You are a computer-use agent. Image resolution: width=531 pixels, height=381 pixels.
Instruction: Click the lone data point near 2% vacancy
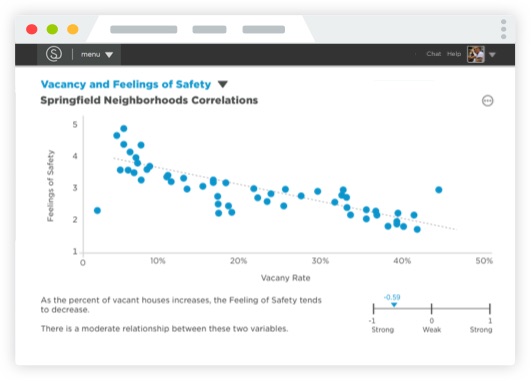click(x=97, y=210)
